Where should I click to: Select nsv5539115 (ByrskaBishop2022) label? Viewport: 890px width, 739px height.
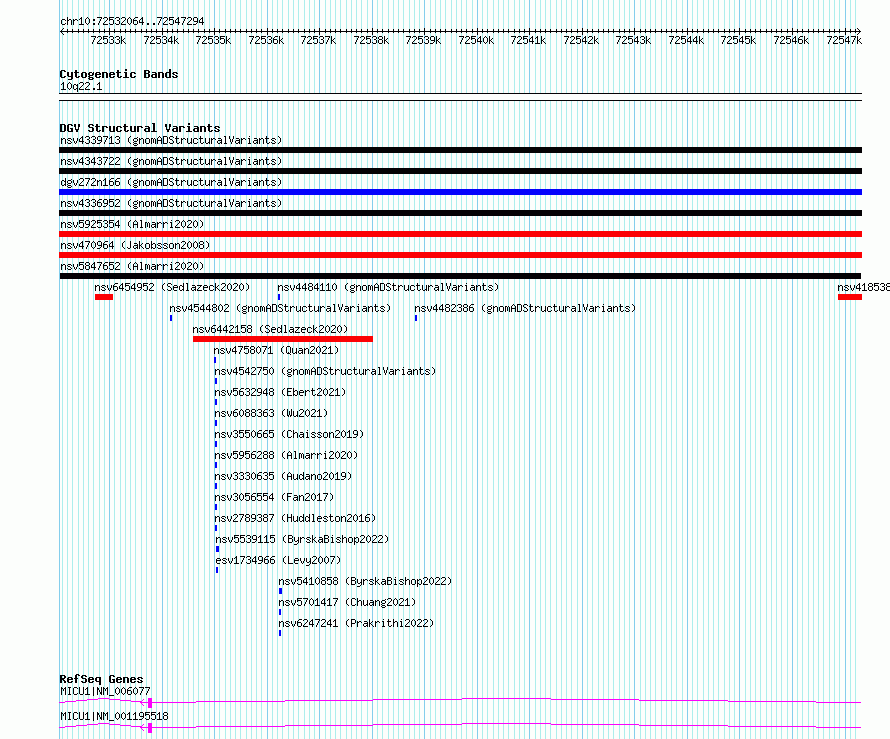[302, 539]
